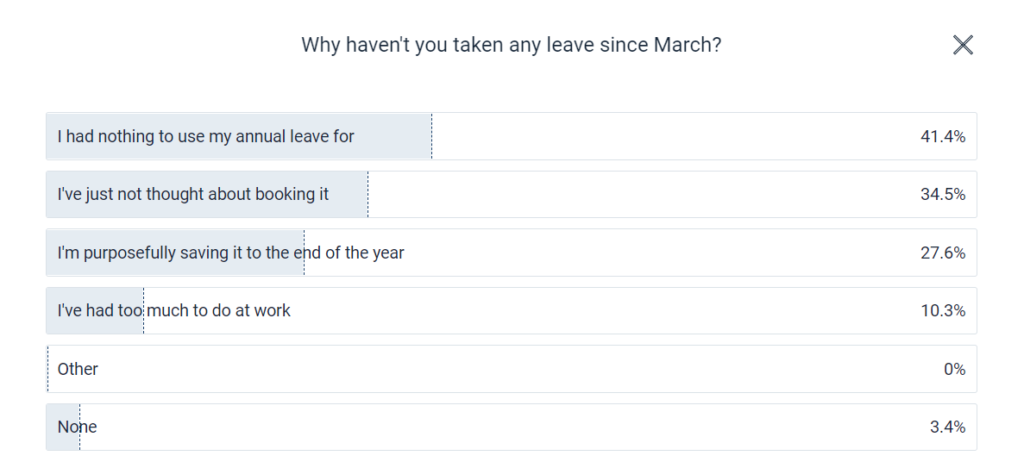1024x468 pixels.
Task: Select 'I had nothing to use my annual leave for' text
Action: pos(206,136)
